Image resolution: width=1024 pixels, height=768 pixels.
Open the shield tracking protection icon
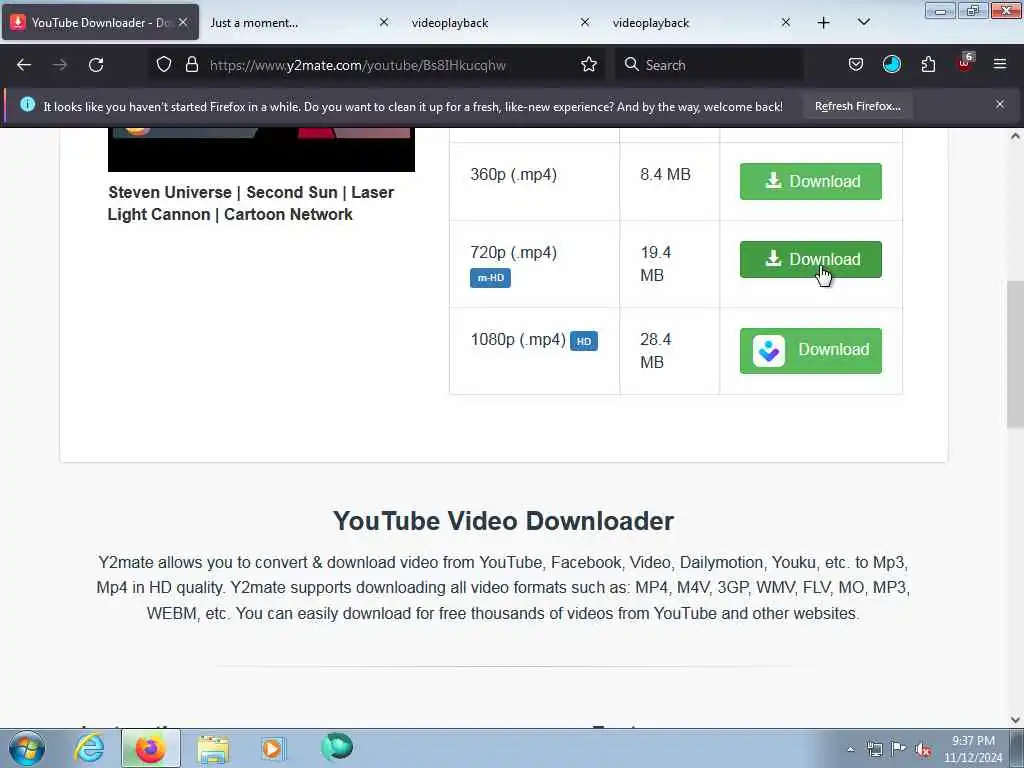(x=164, y=64)
